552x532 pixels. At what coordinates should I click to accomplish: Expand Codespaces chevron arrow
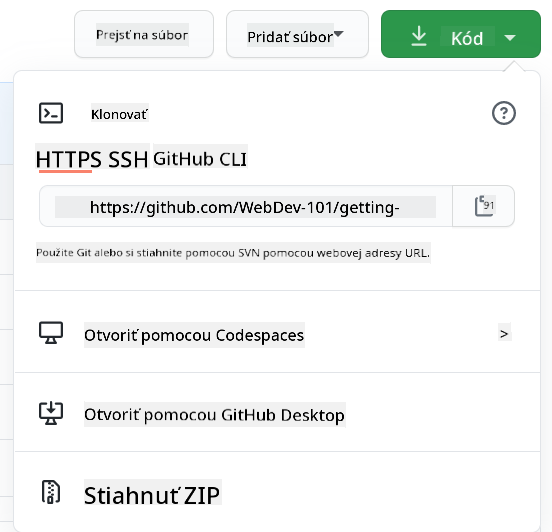(504, 334)
